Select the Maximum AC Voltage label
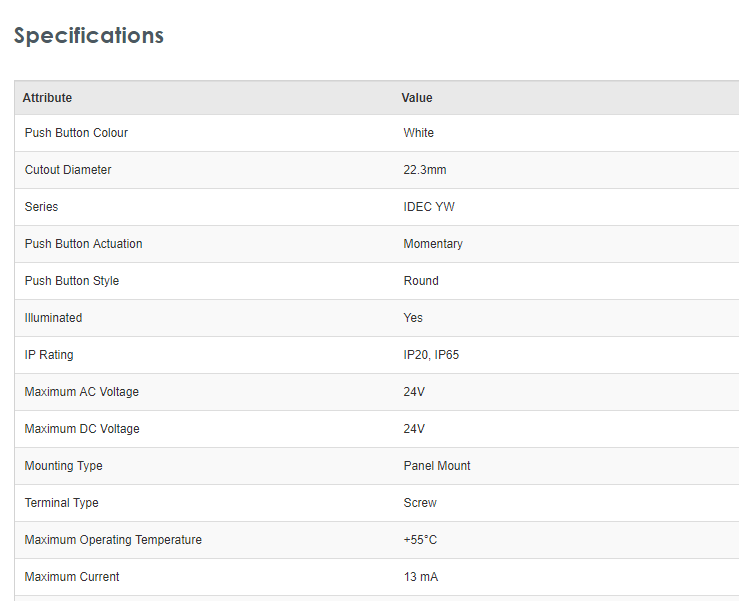Viewport: 739px width, 601px height. [x=82, y=392]
